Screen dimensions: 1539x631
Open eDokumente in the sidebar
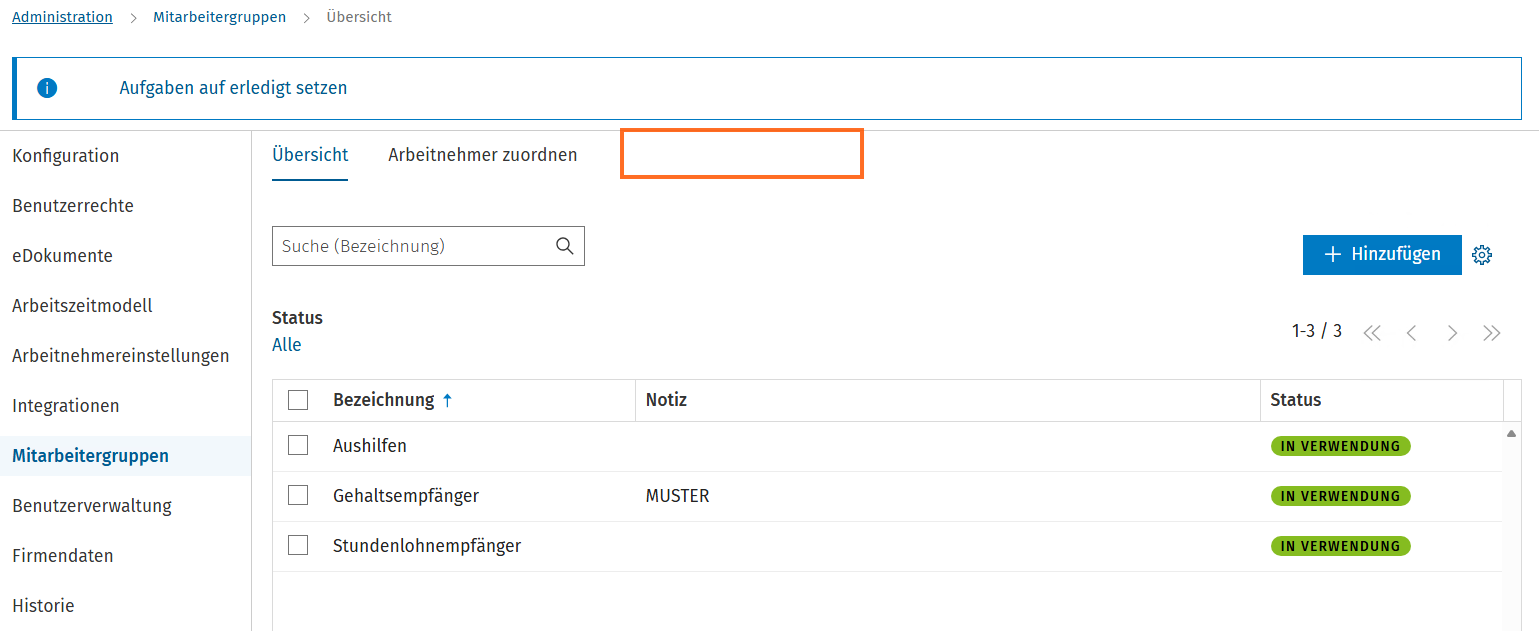coord(62,256)
